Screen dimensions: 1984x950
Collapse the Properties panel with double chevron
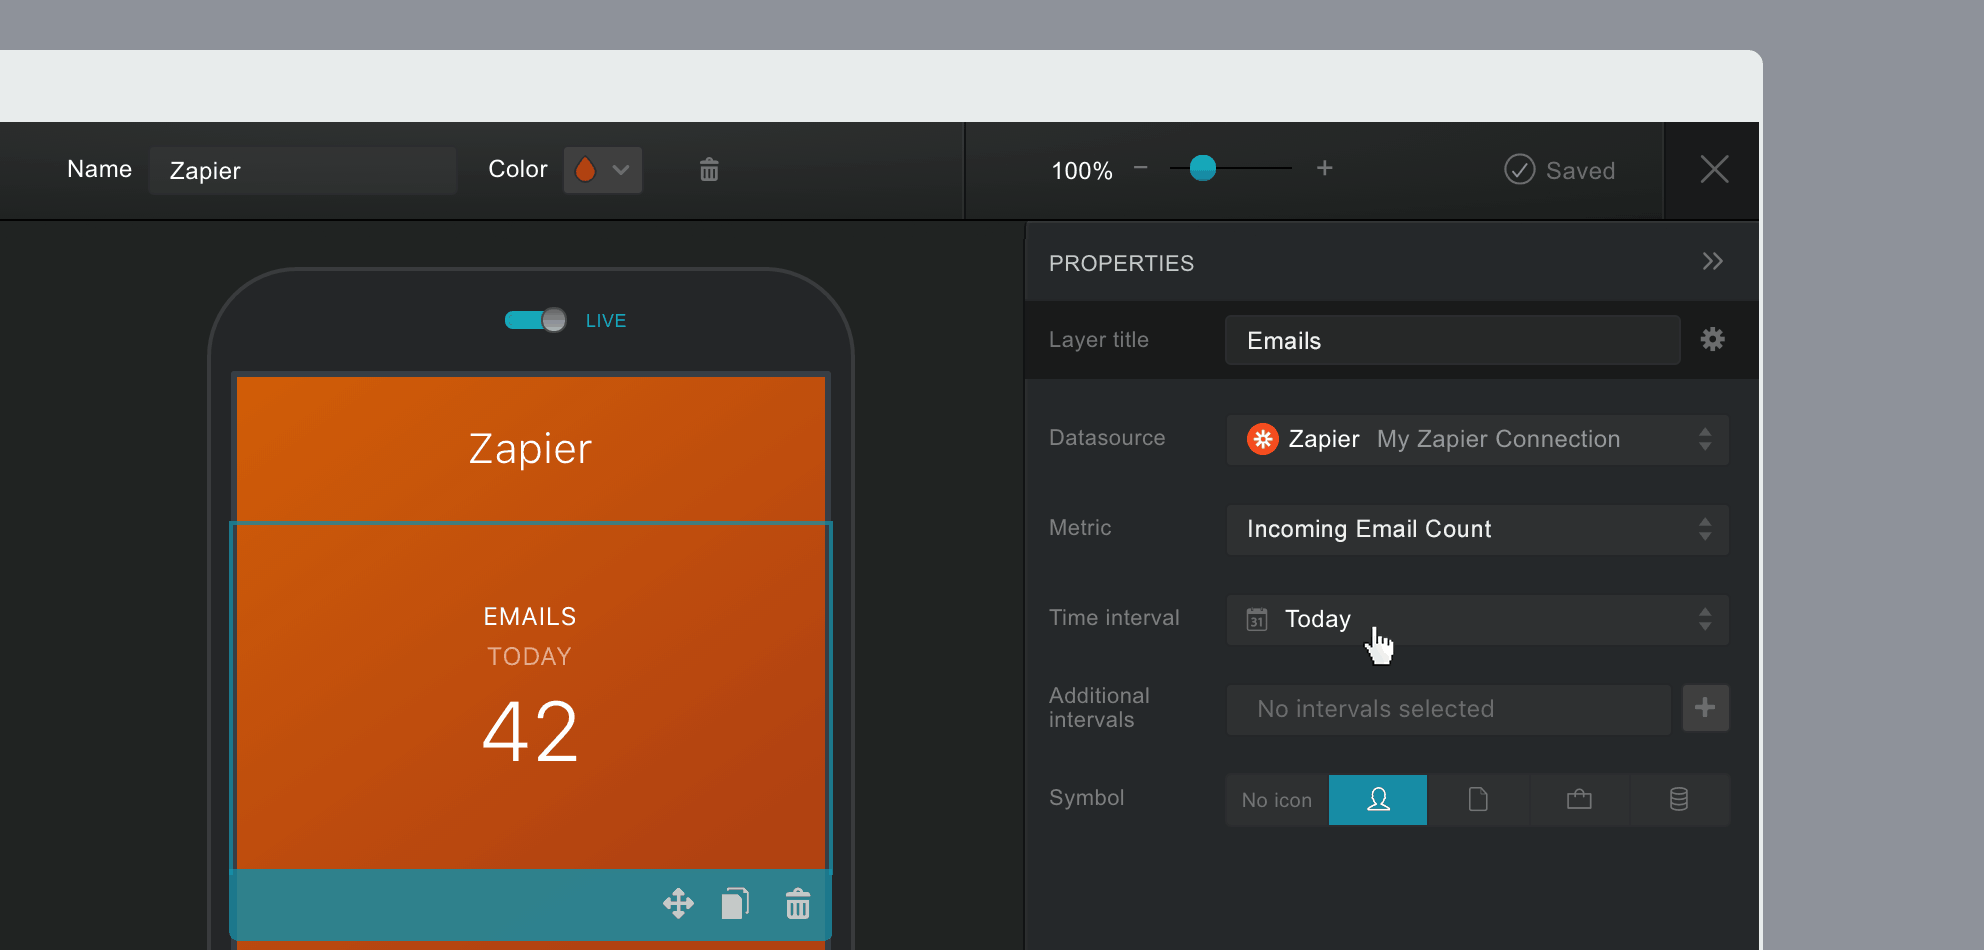pyautogui.click(x=1713, y=261)
